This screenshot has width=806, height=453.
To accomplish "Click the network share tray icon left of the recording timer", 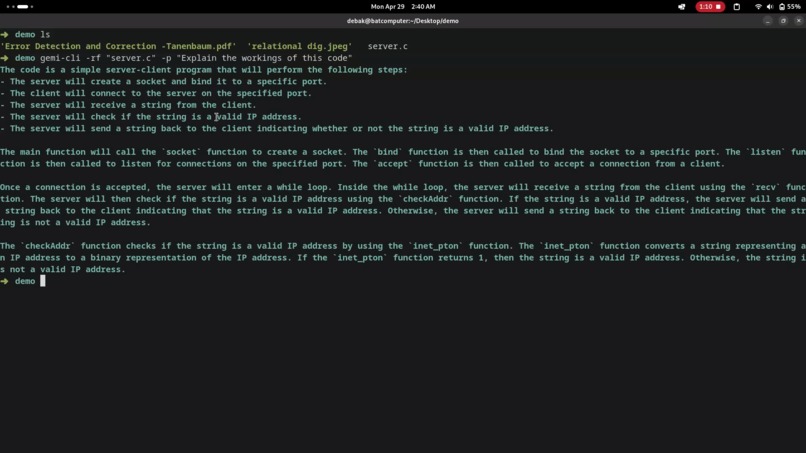I will (682, 7).
